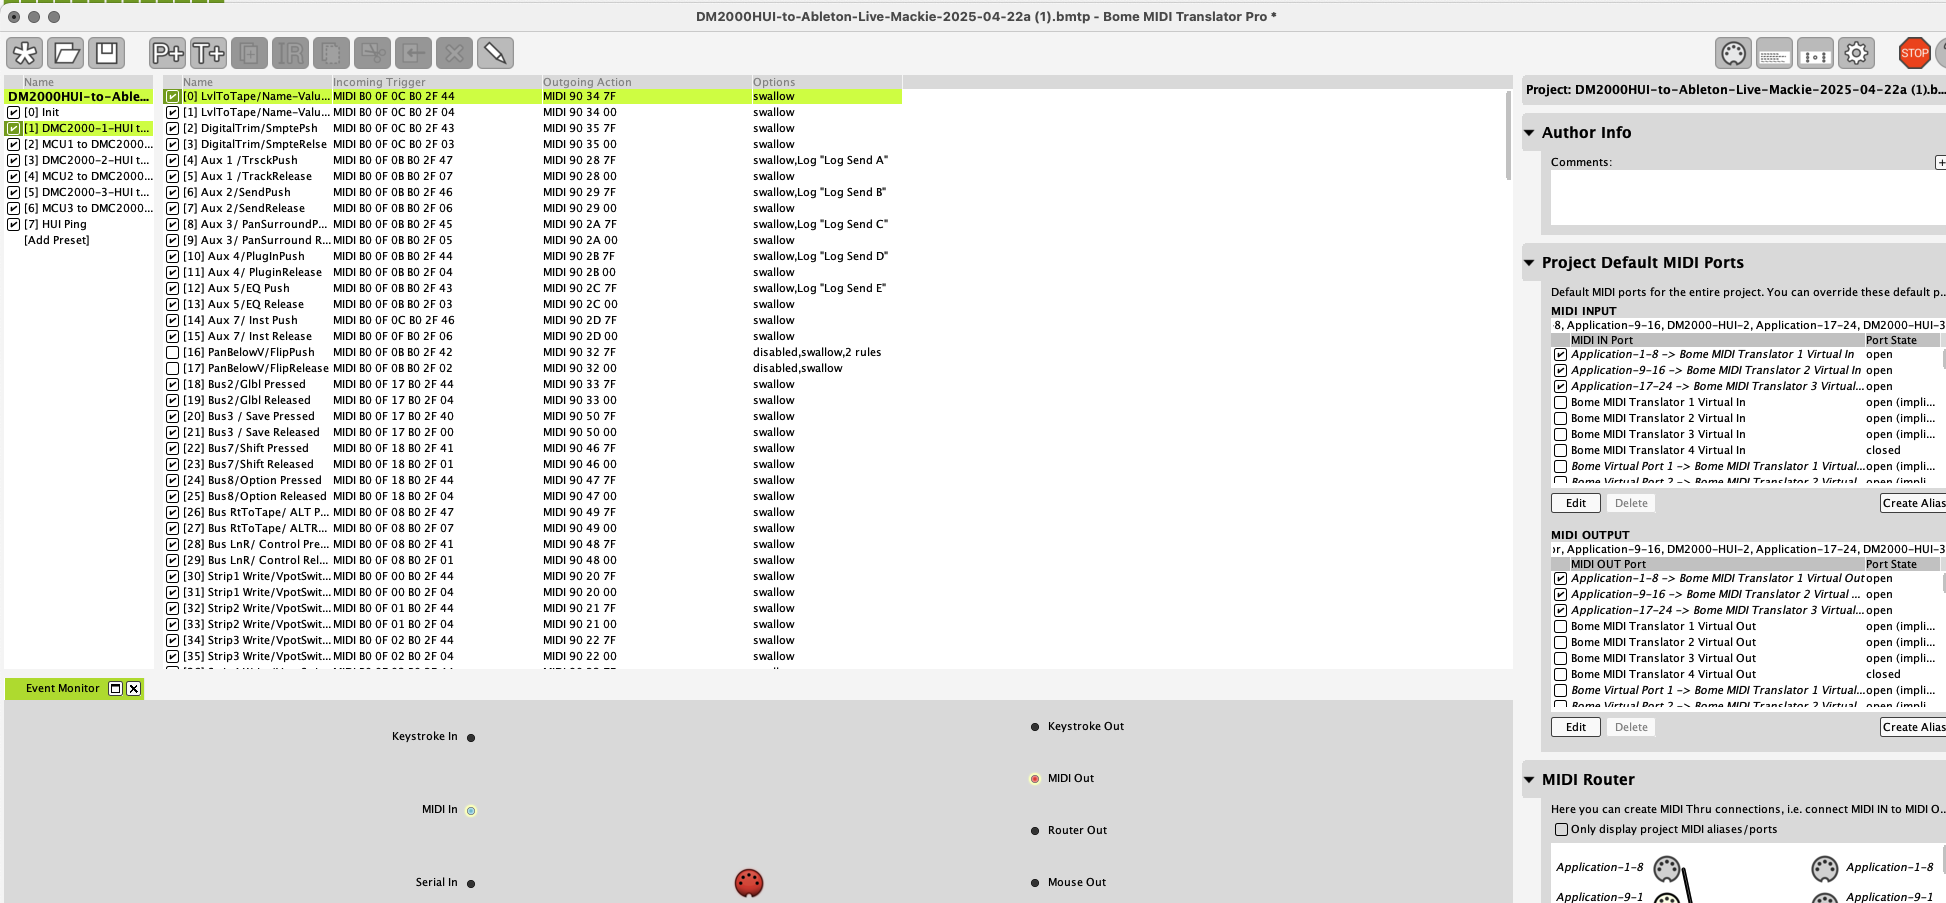Enable translator [16] PanBelowV/FlipPush checkbox

(172, 353)
